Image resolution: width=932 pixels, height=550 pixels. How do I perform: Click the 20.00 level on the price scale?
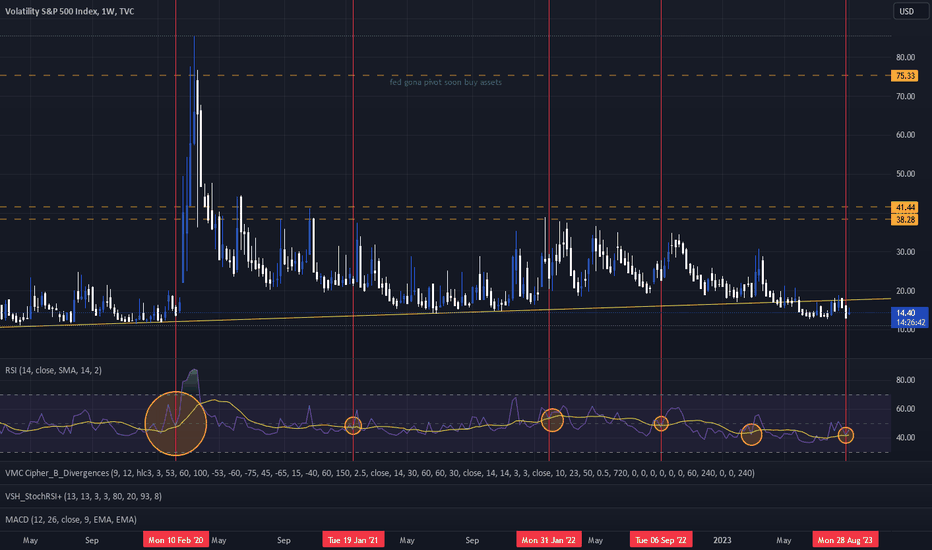click(x=905, y=291)
